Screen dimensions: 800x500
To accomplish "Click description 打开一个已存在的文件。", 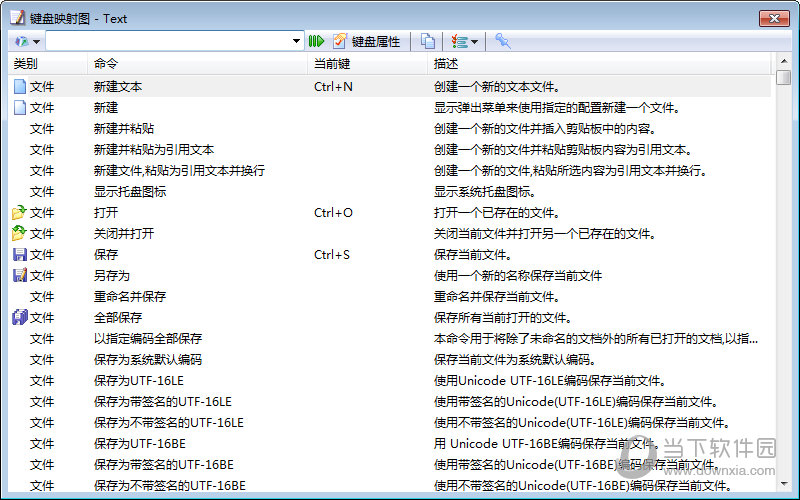I will coord(496,212).
